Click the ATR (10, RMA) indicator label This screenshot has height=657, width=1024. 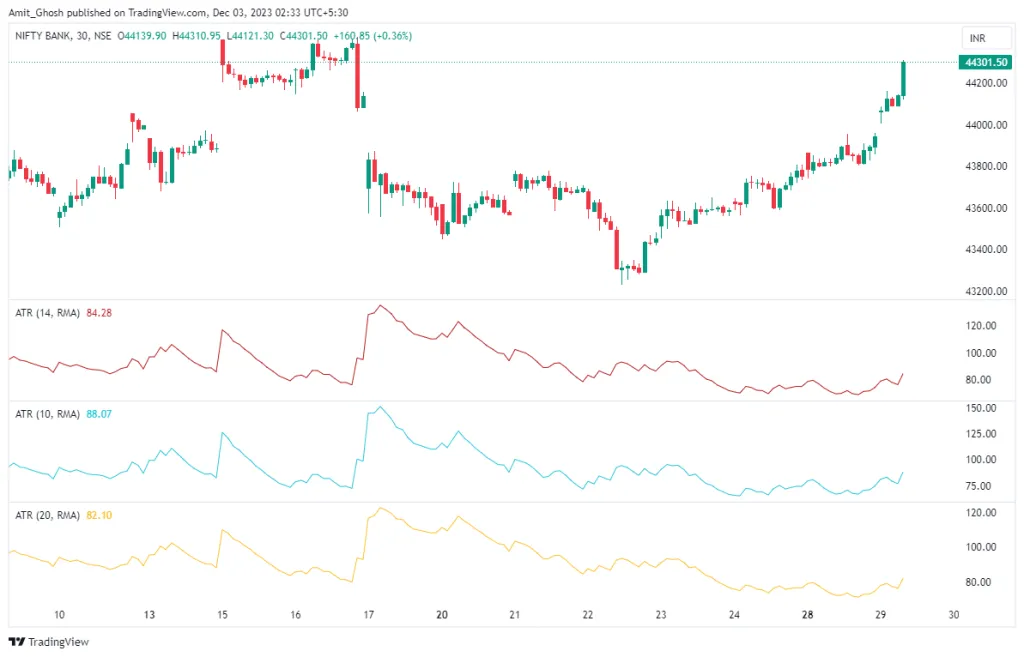[46, 413]
